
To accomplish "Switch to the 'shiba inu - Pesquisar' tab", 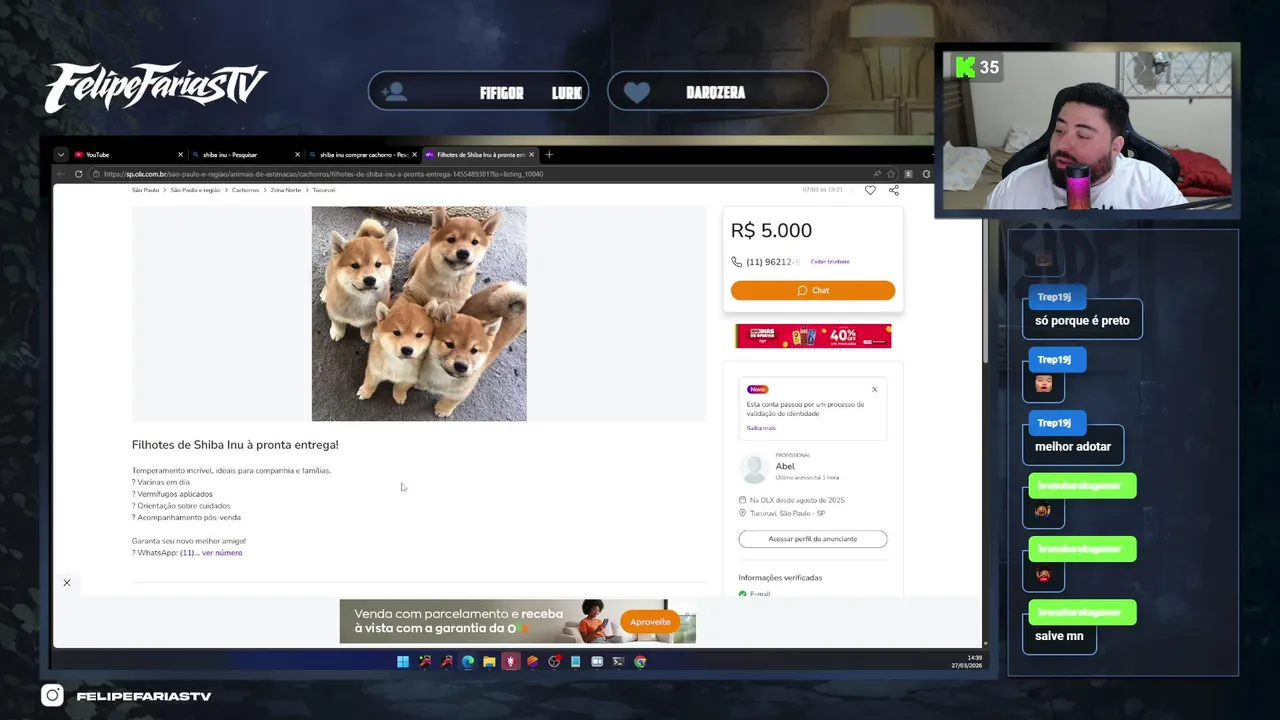I will click(x=245, y=155).
